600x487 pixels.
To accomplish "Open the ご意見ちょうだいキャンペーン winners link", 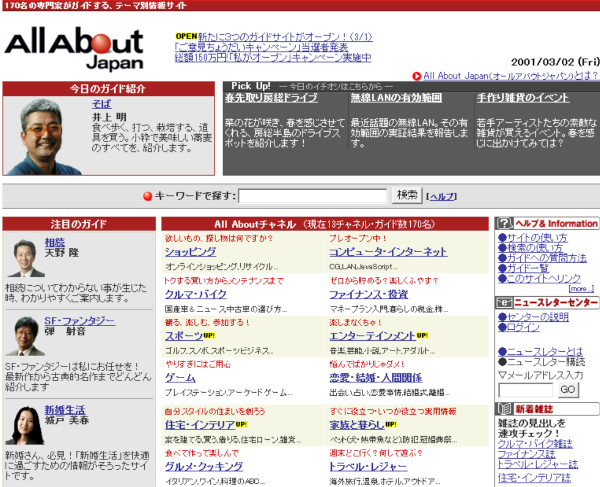I will (261, 47).
